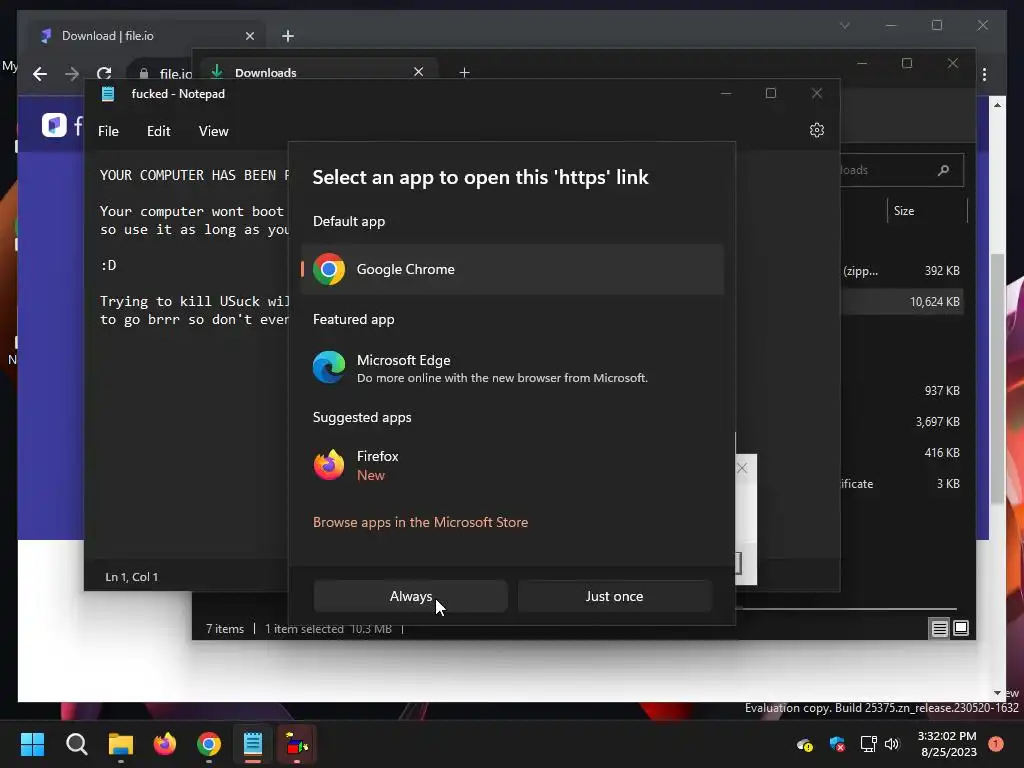1024x768 pixels.
Task: Switch File Explorer to large icons view
Action: tap(961, 628)
